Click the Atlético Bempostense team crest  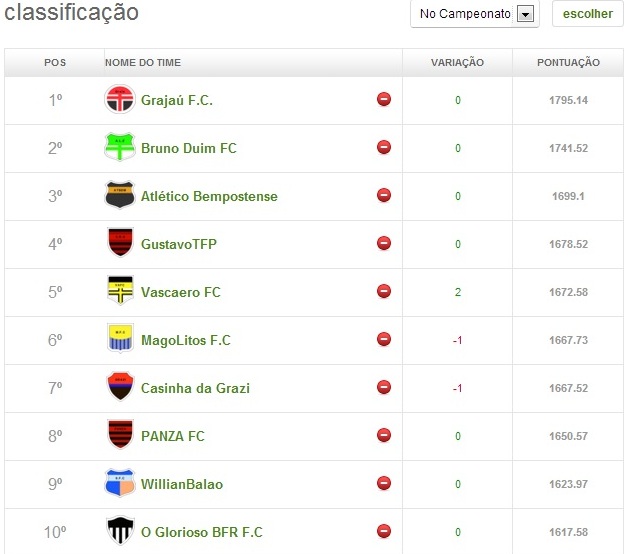tap(119, 196)
